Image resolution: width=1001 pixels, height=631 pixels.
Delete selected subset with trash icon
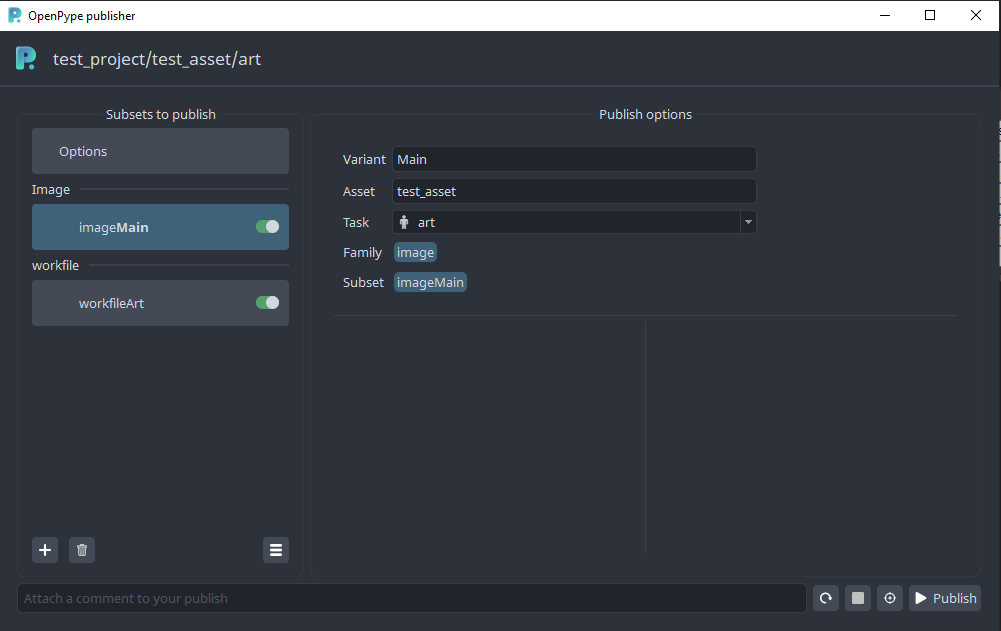(x=82, y=550)
